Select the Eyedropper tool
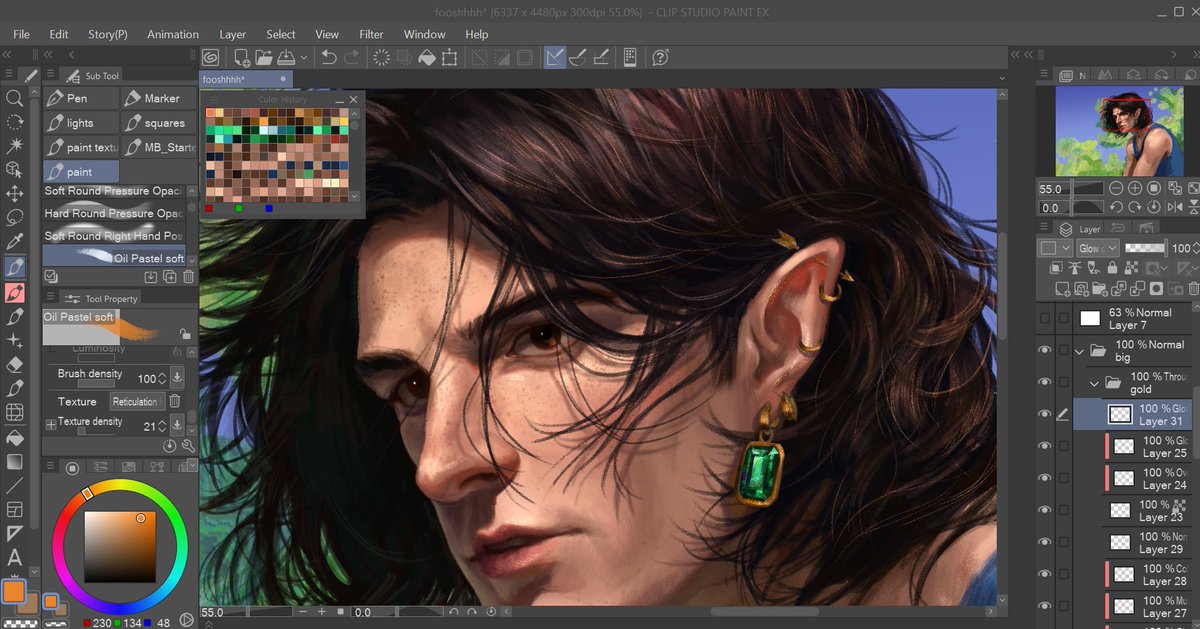 pos(15,242)
